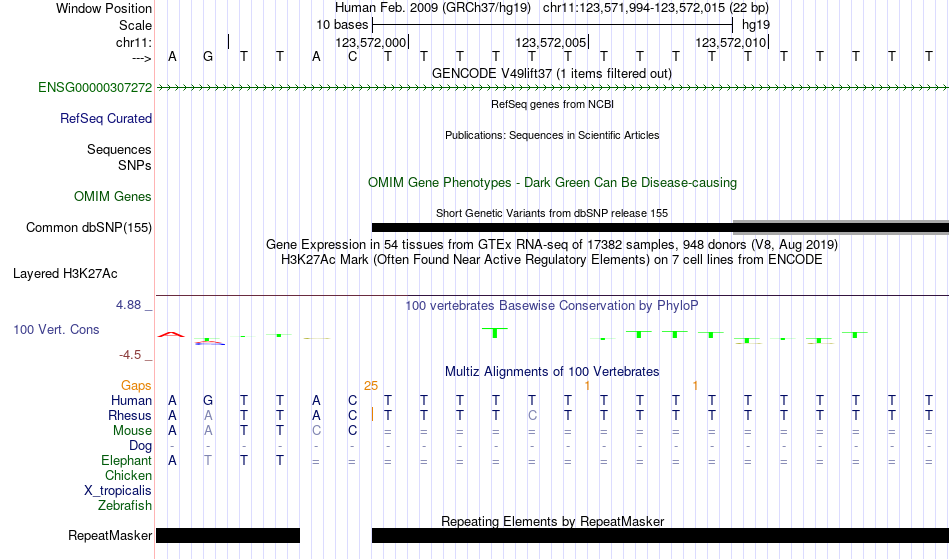Image resolution: width=950 pixels, height=559 pixels.
Task: Click the -4.5 PhyloP lower limit
Action: tap(130, 354)
